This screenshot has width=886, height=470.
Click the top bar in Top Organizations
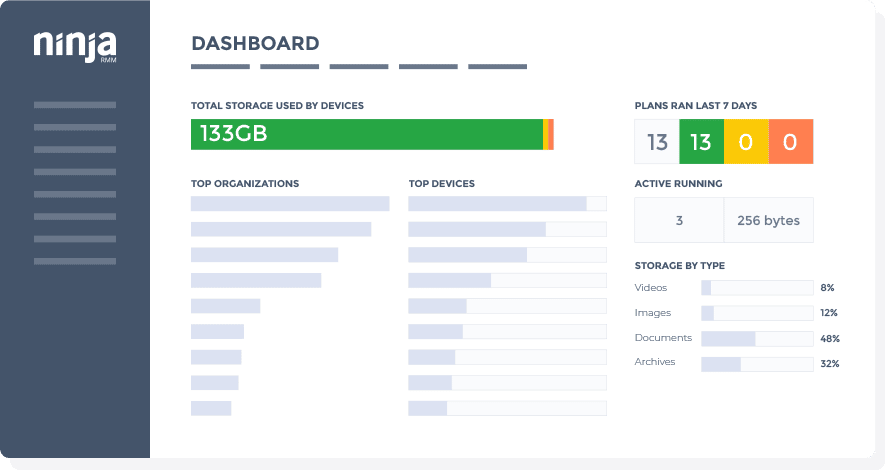pos(290,204)
